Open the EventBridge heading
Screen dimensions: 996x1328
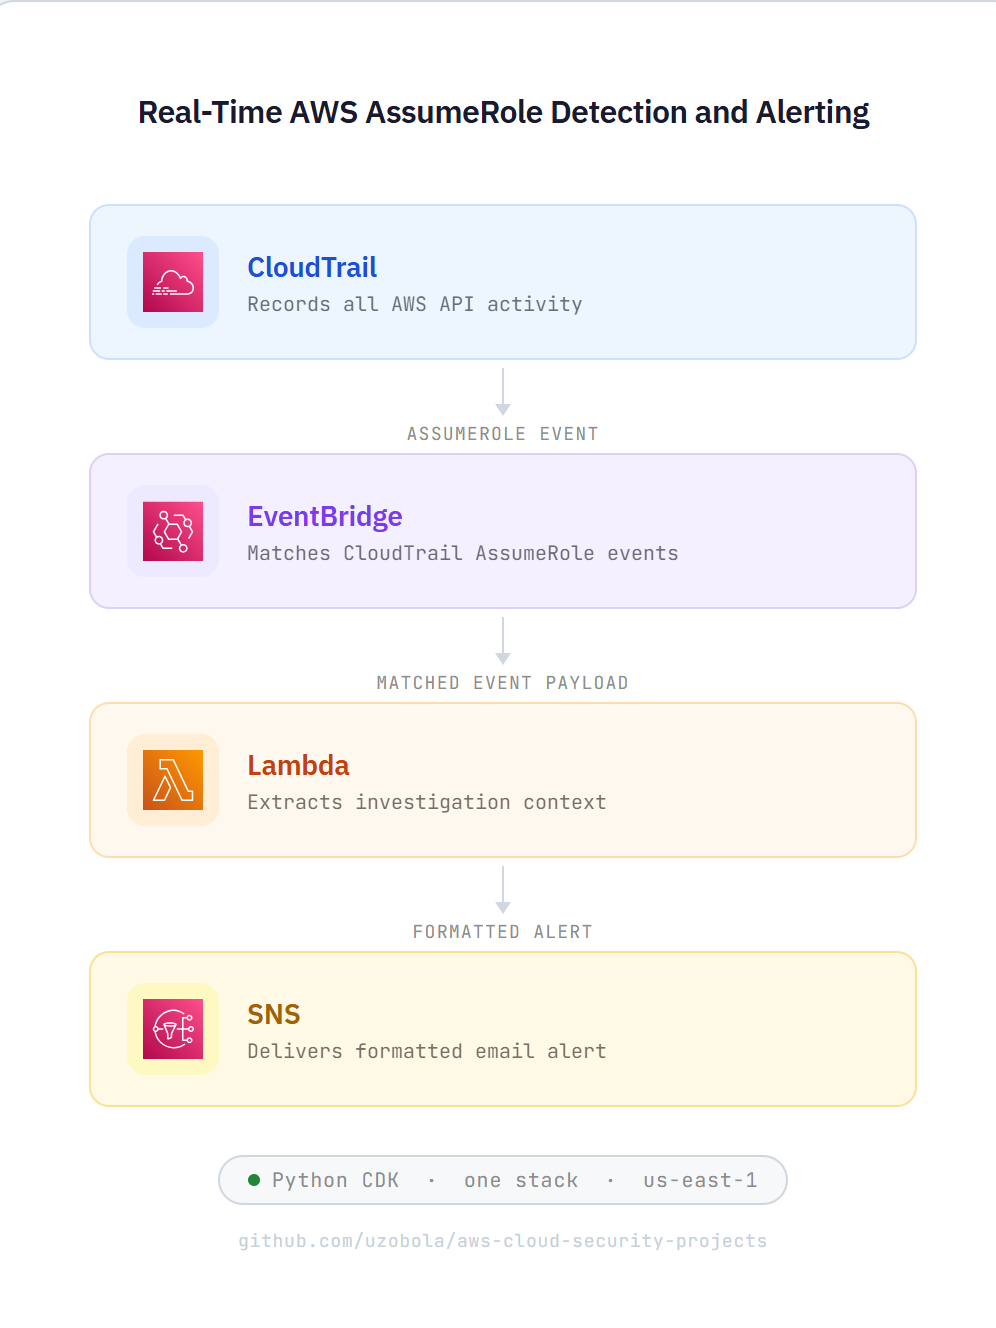tap(325, 516)
